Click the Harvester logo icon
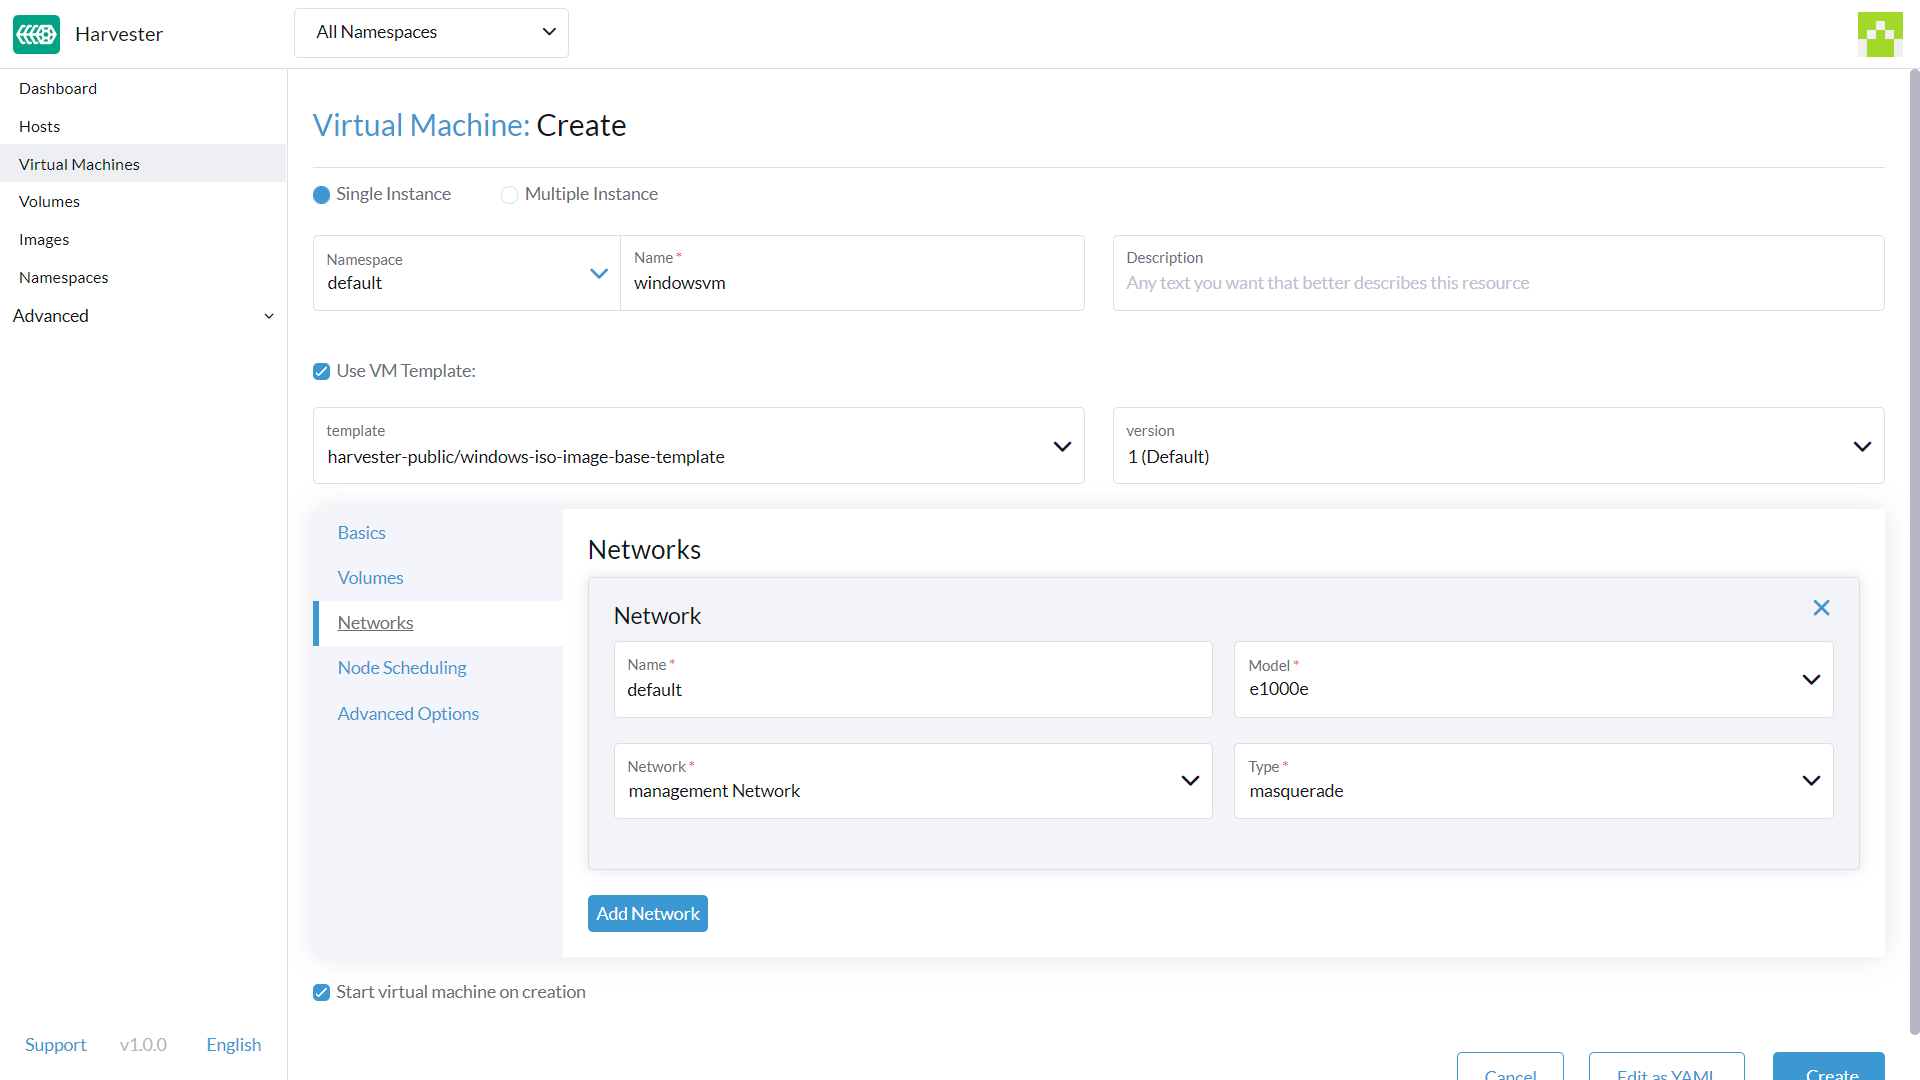Screen dimensions: 1920x1080 coord(36,34)
